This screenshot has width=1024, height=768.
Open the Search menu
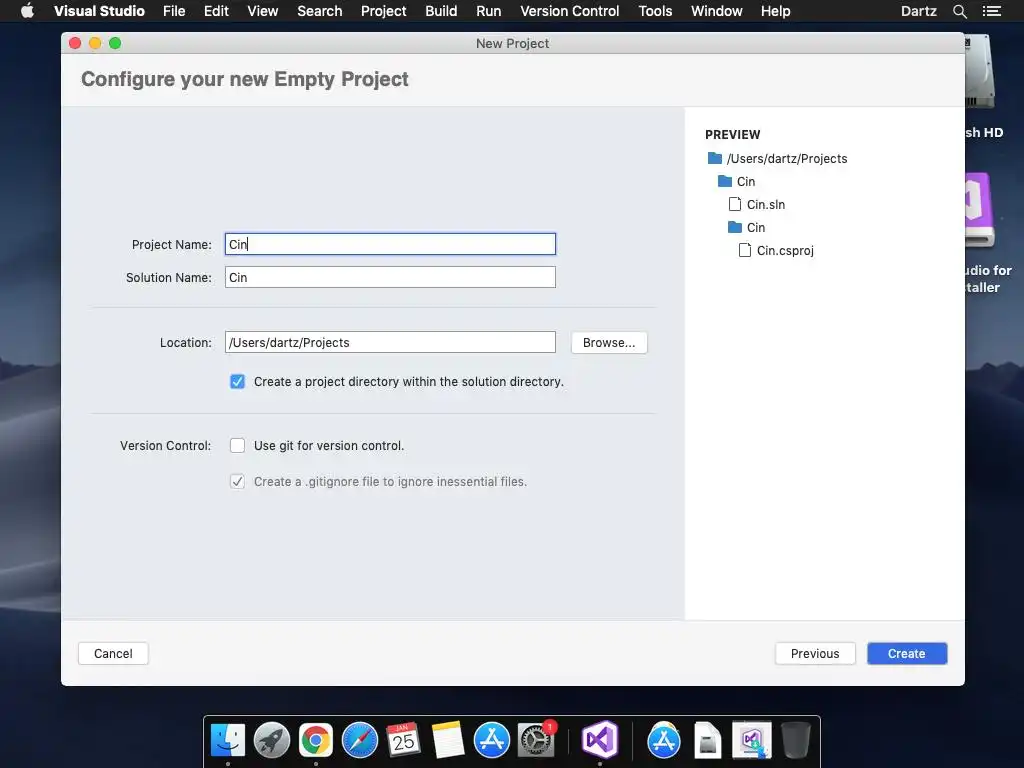319,11
